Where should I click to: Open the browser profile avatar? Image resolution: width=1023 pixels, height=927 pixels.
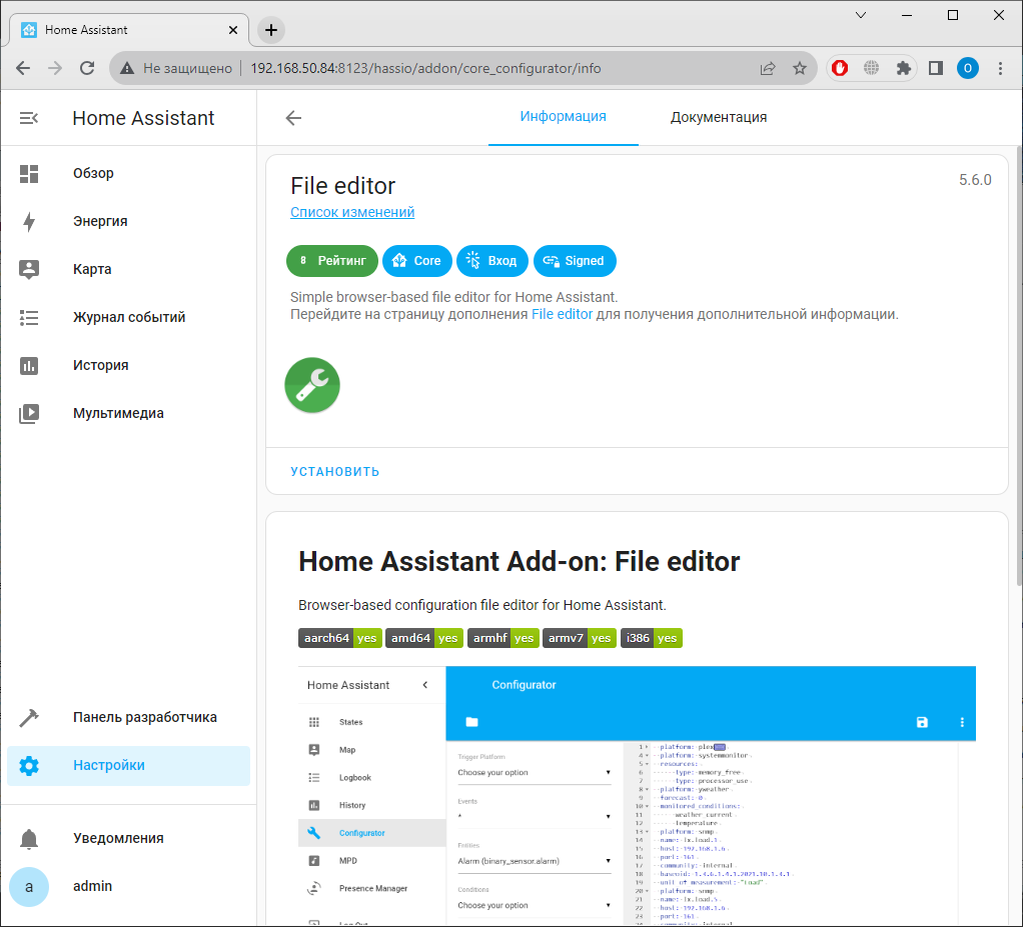(968, 68)
